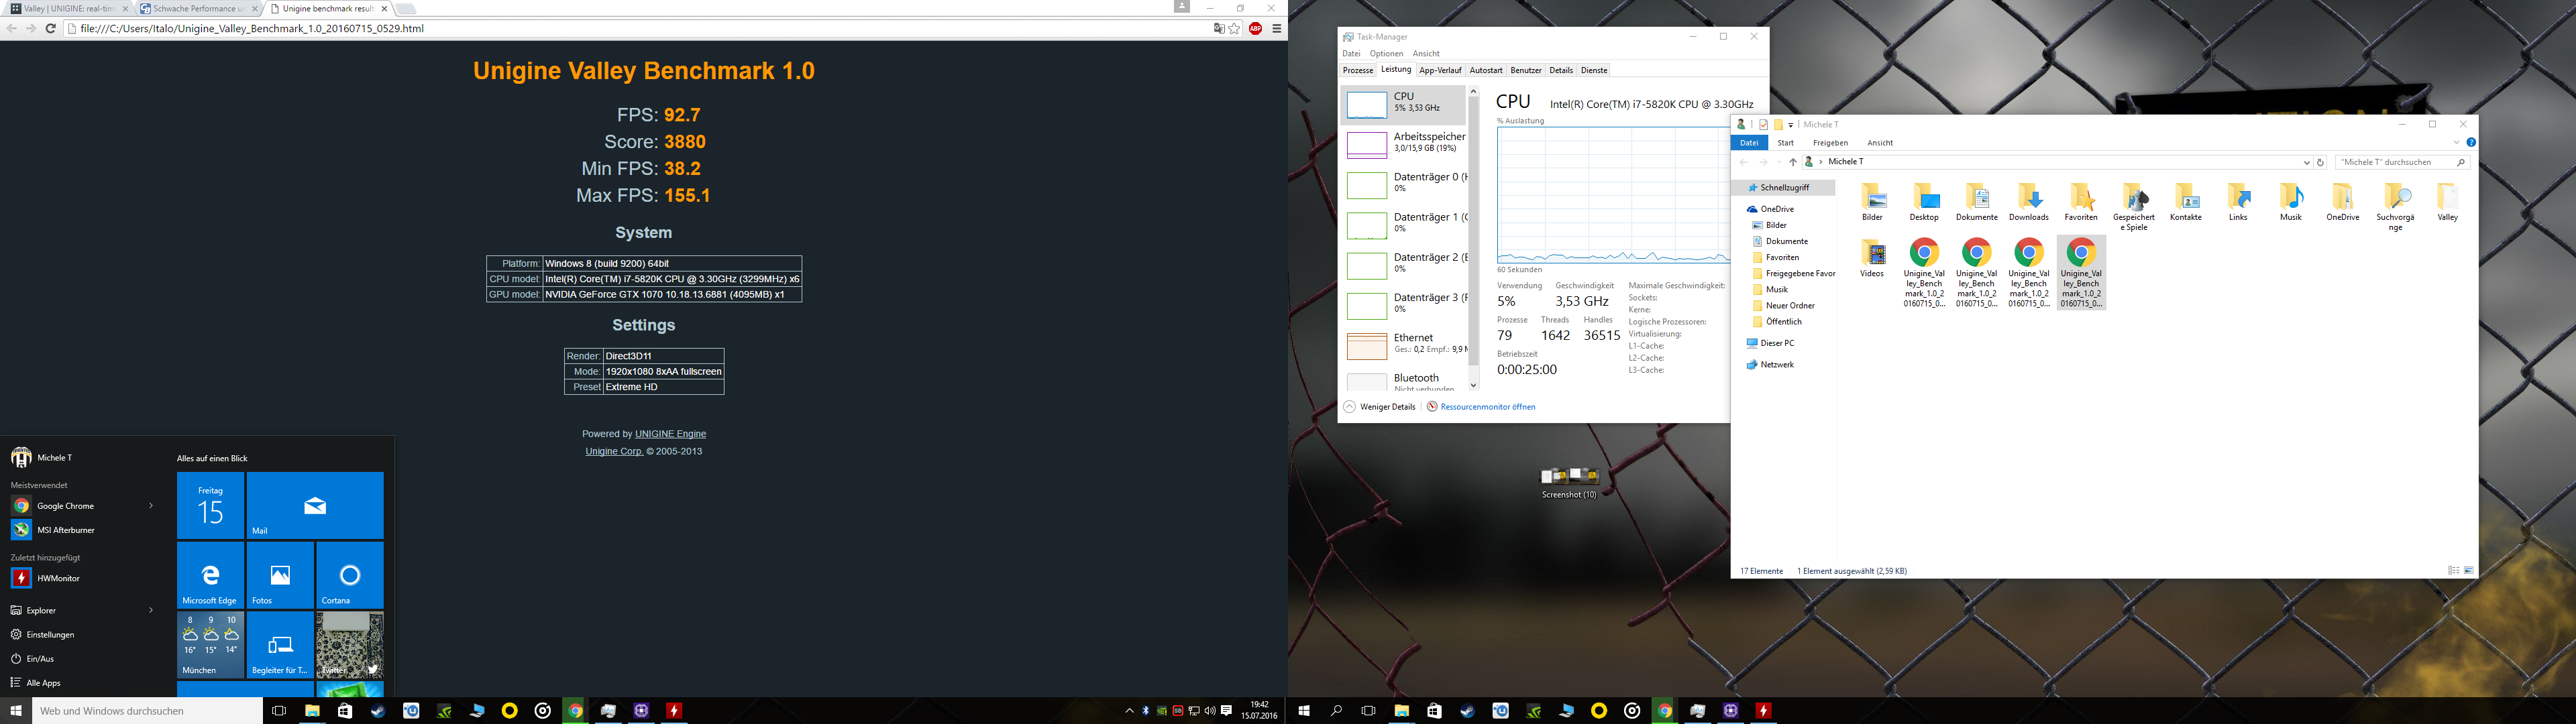This screenshot has width=2576, height=724.
Task: Launch HWMonitor from start menu
Action: click(58, 578)
